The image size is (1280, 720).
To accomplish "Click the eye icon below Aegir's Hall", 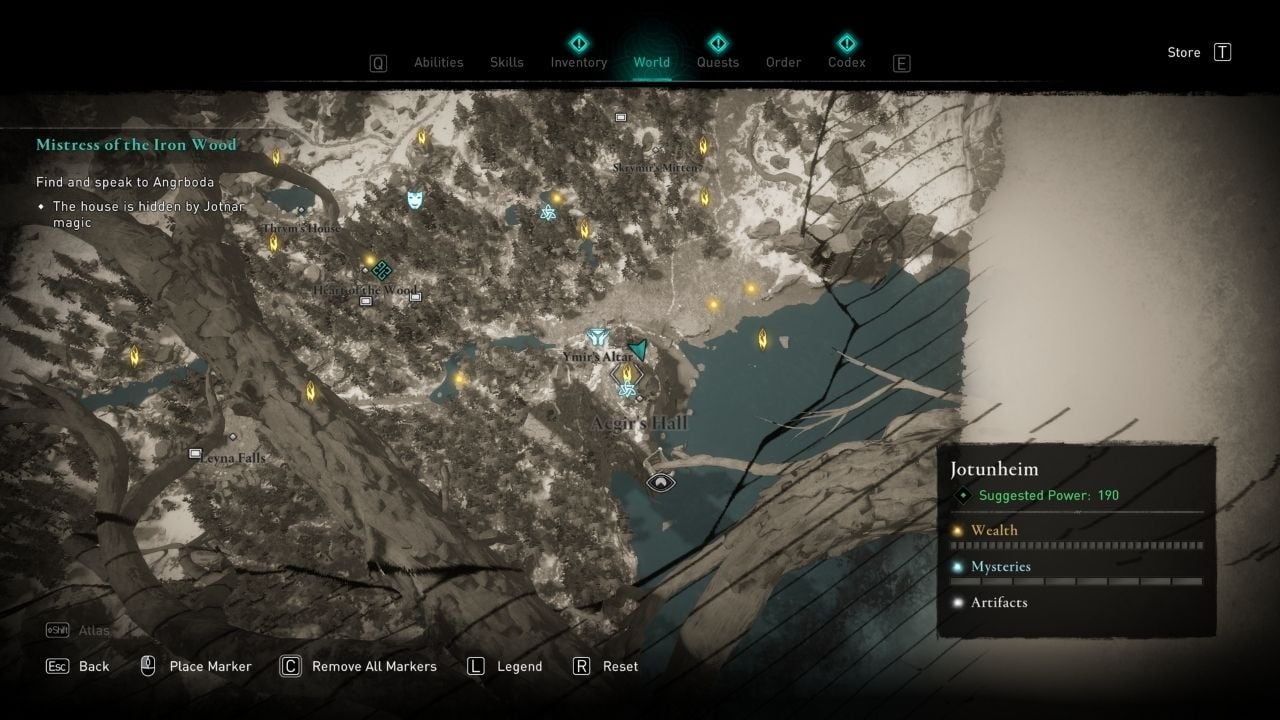I will (659, 483).
